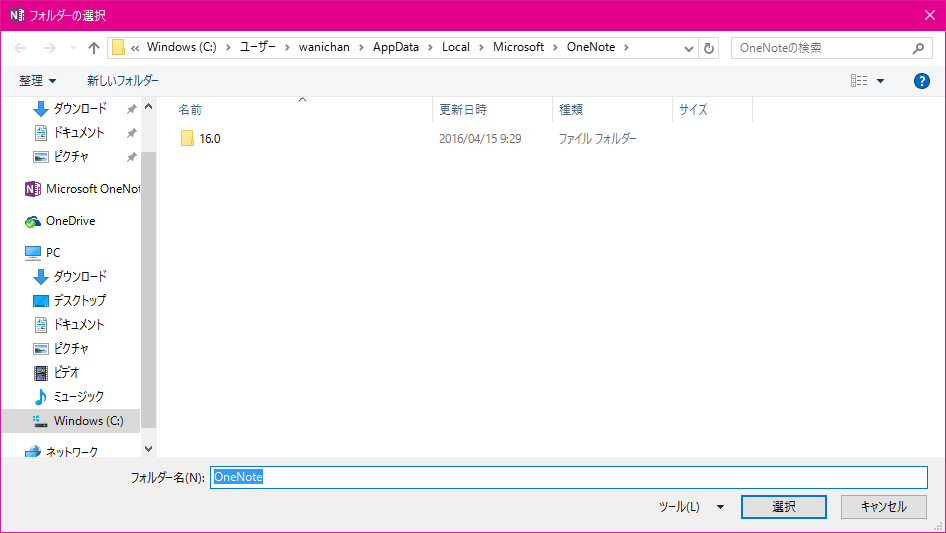Select PC in the navigation pane

click(x=42, y=252)
